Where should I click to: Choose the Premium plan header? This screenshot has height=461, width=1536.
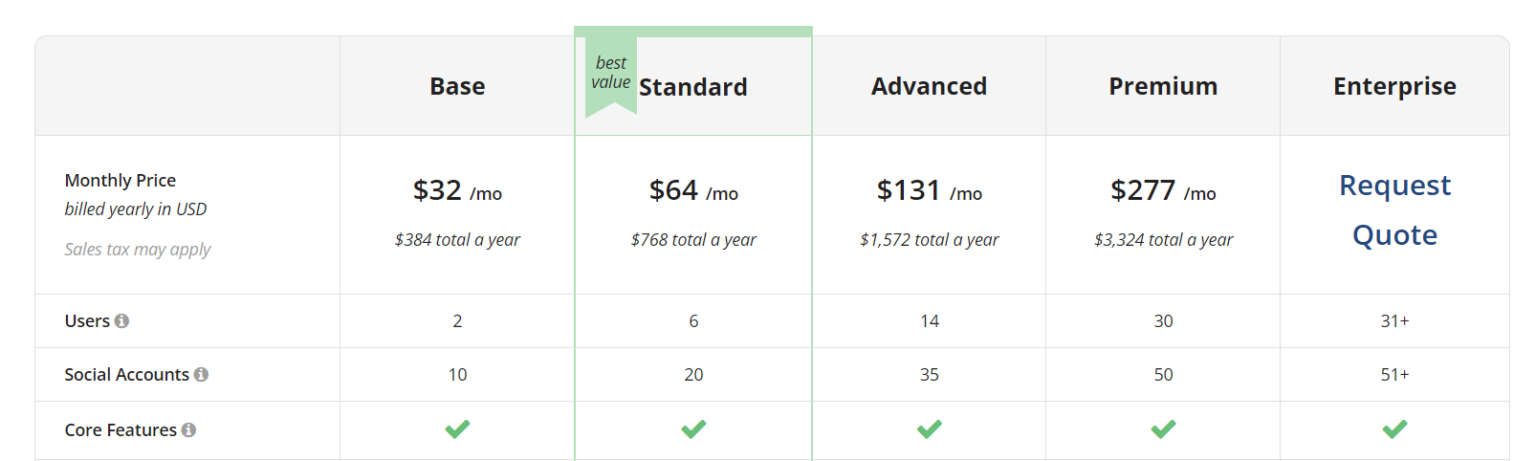point(1163,86)
